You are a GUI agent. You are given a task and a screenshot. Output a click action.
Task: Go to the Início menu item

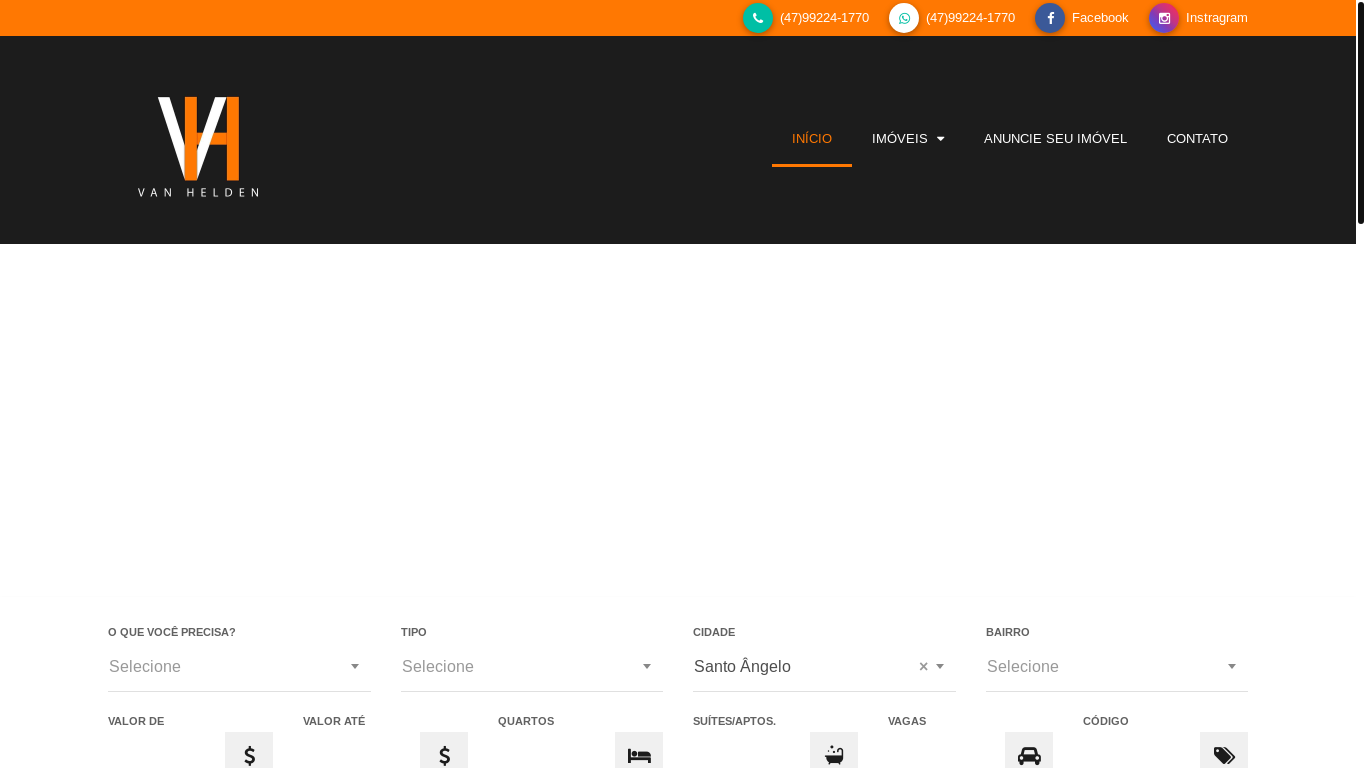812,139
